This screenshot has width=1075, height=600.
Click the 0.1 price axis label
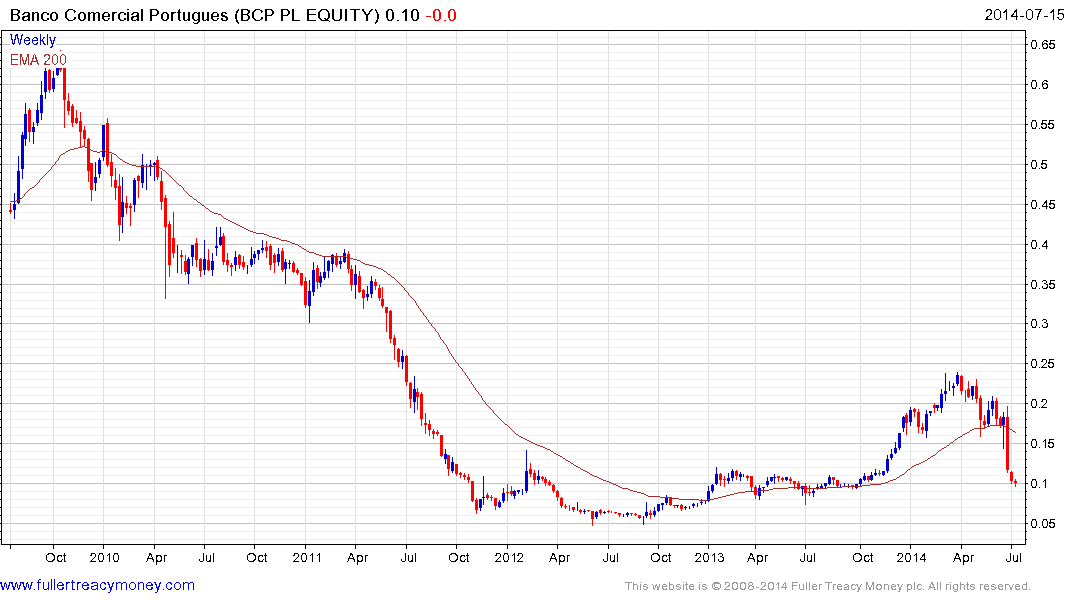[x=1039, y=483]
